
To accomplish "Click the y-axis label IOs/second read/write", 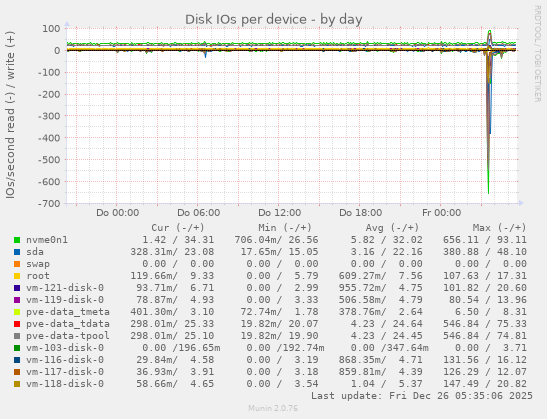I will click(10, 115).
